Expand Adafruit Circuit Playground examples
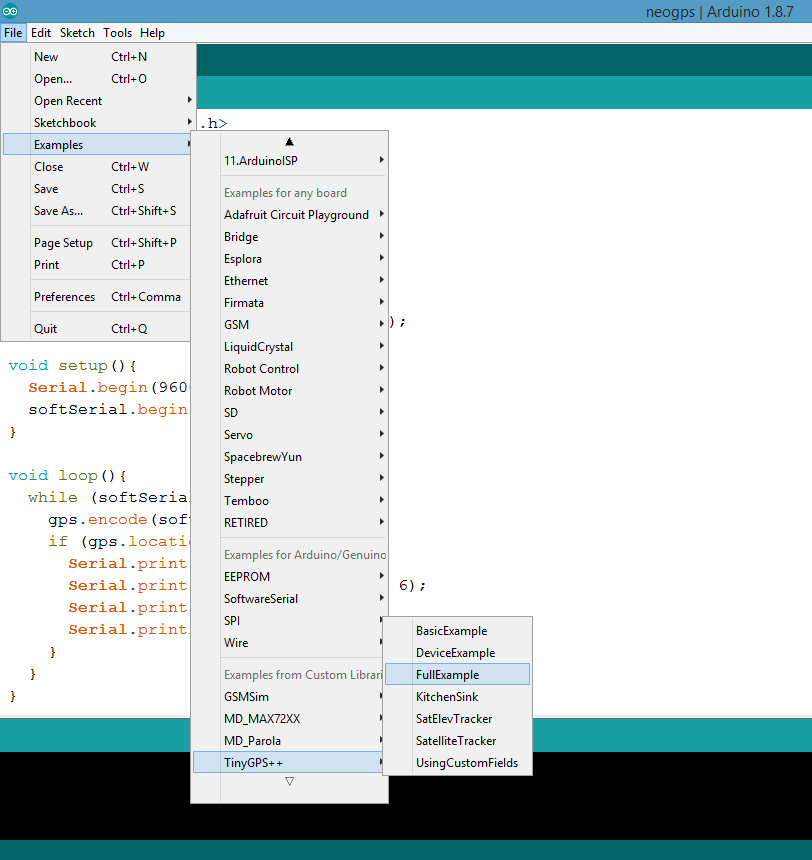Image resolution: width=812 pixels, height=860 pixels. coord(289,214)
